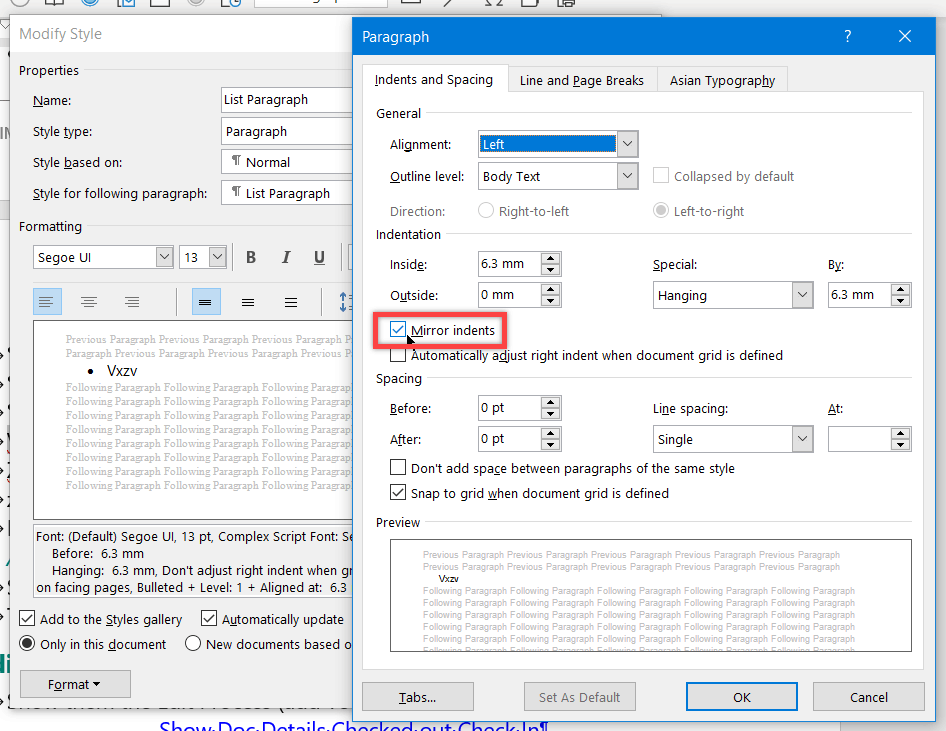Click the Paragraph dialog help question mark
This screenshot has width=946, height=731.
(x=847, y=36)
